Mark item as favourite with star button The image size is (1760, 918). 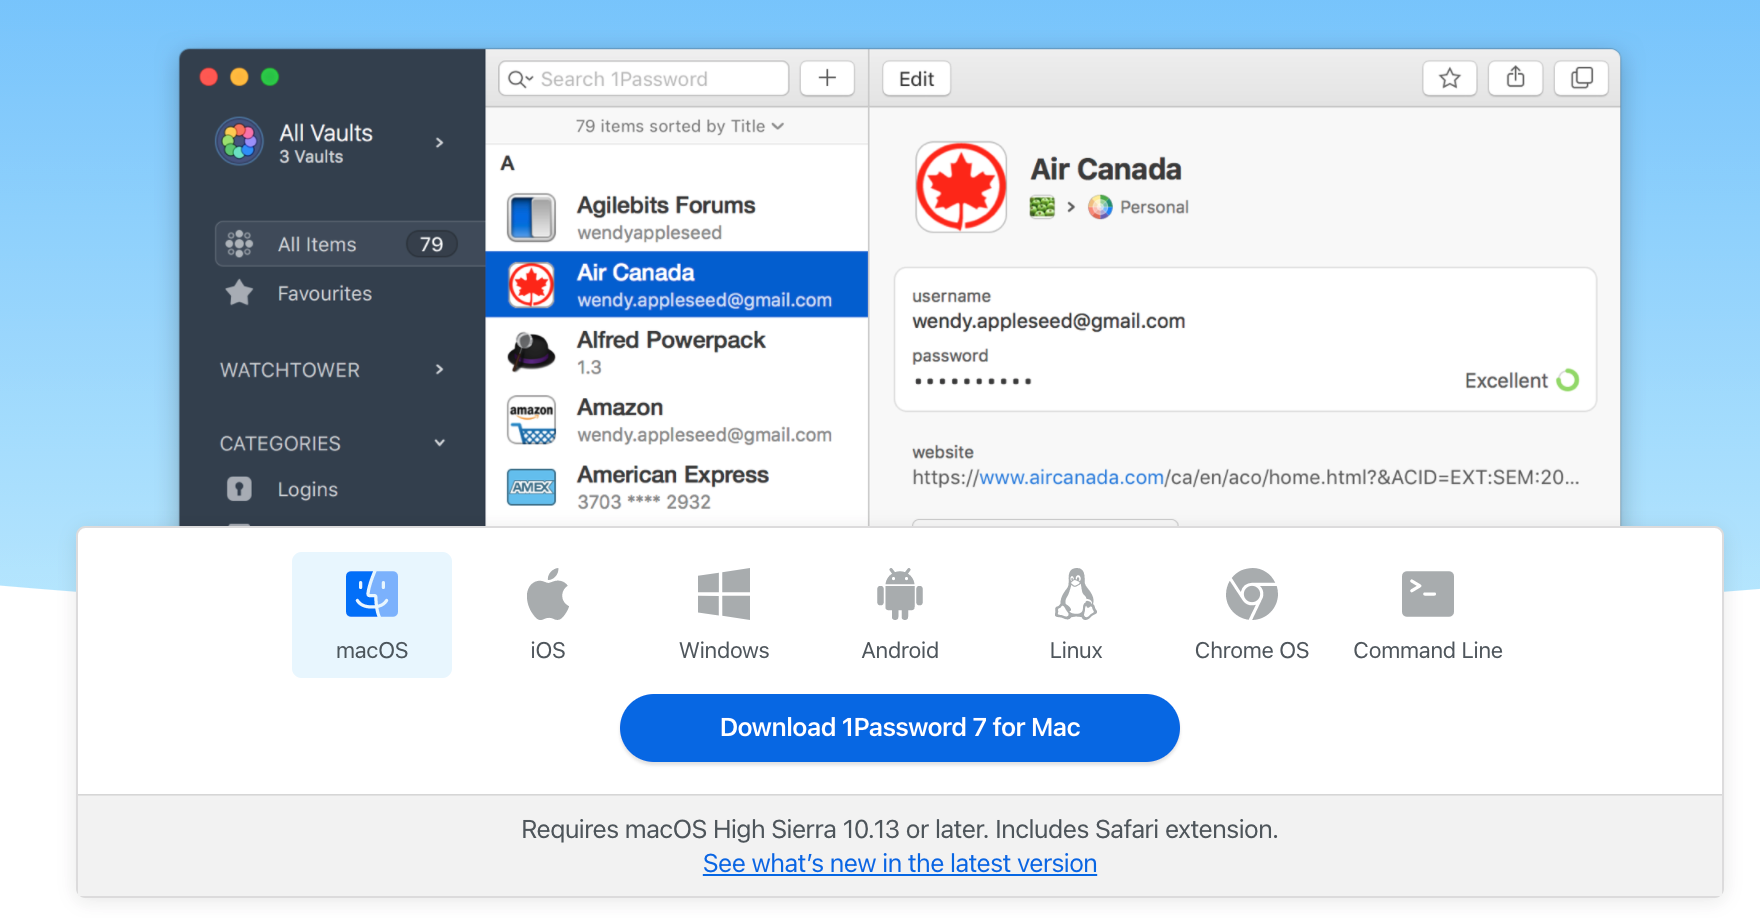coord(1450,78)
